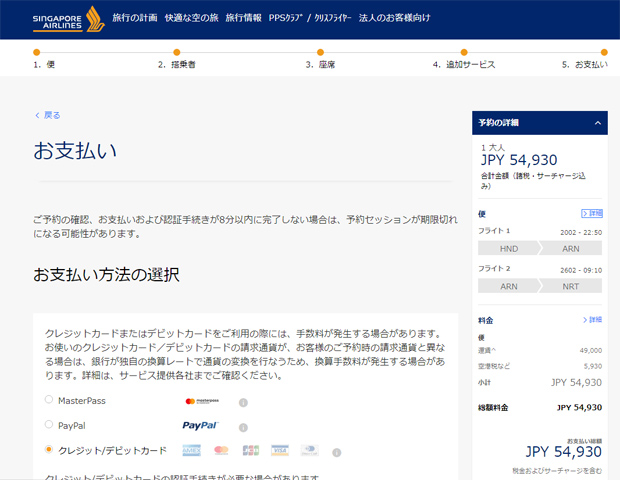Image resolution: width=620 pixels, height=480 pixels.
Task: Click the PayPal logo
Action: 200,426
